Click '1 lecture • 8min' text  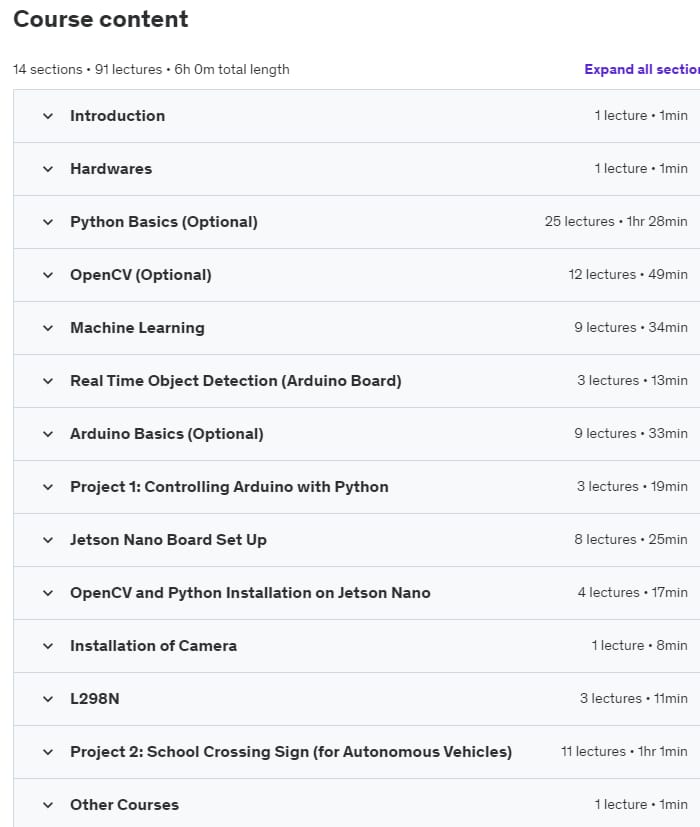pyautogui.click(x=639, y=646)
